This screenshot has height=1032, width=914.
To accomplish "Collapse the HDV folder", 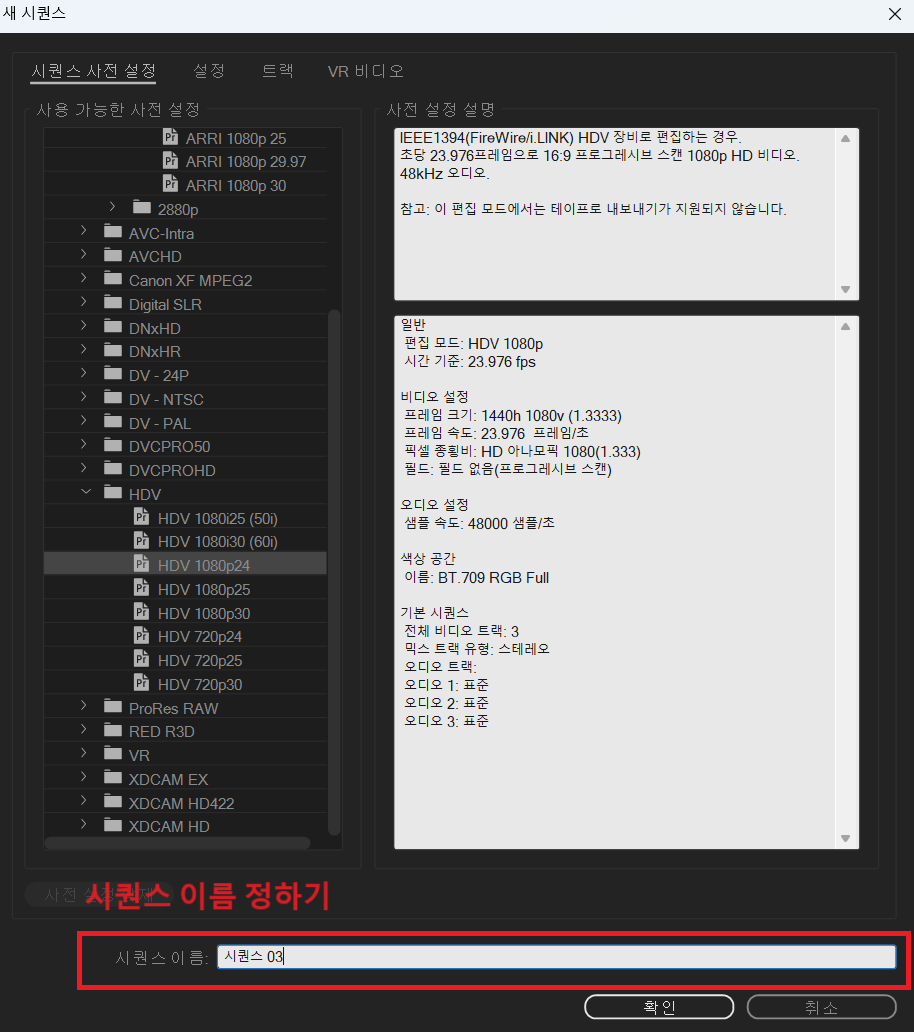I will click(x=84, y=491).
